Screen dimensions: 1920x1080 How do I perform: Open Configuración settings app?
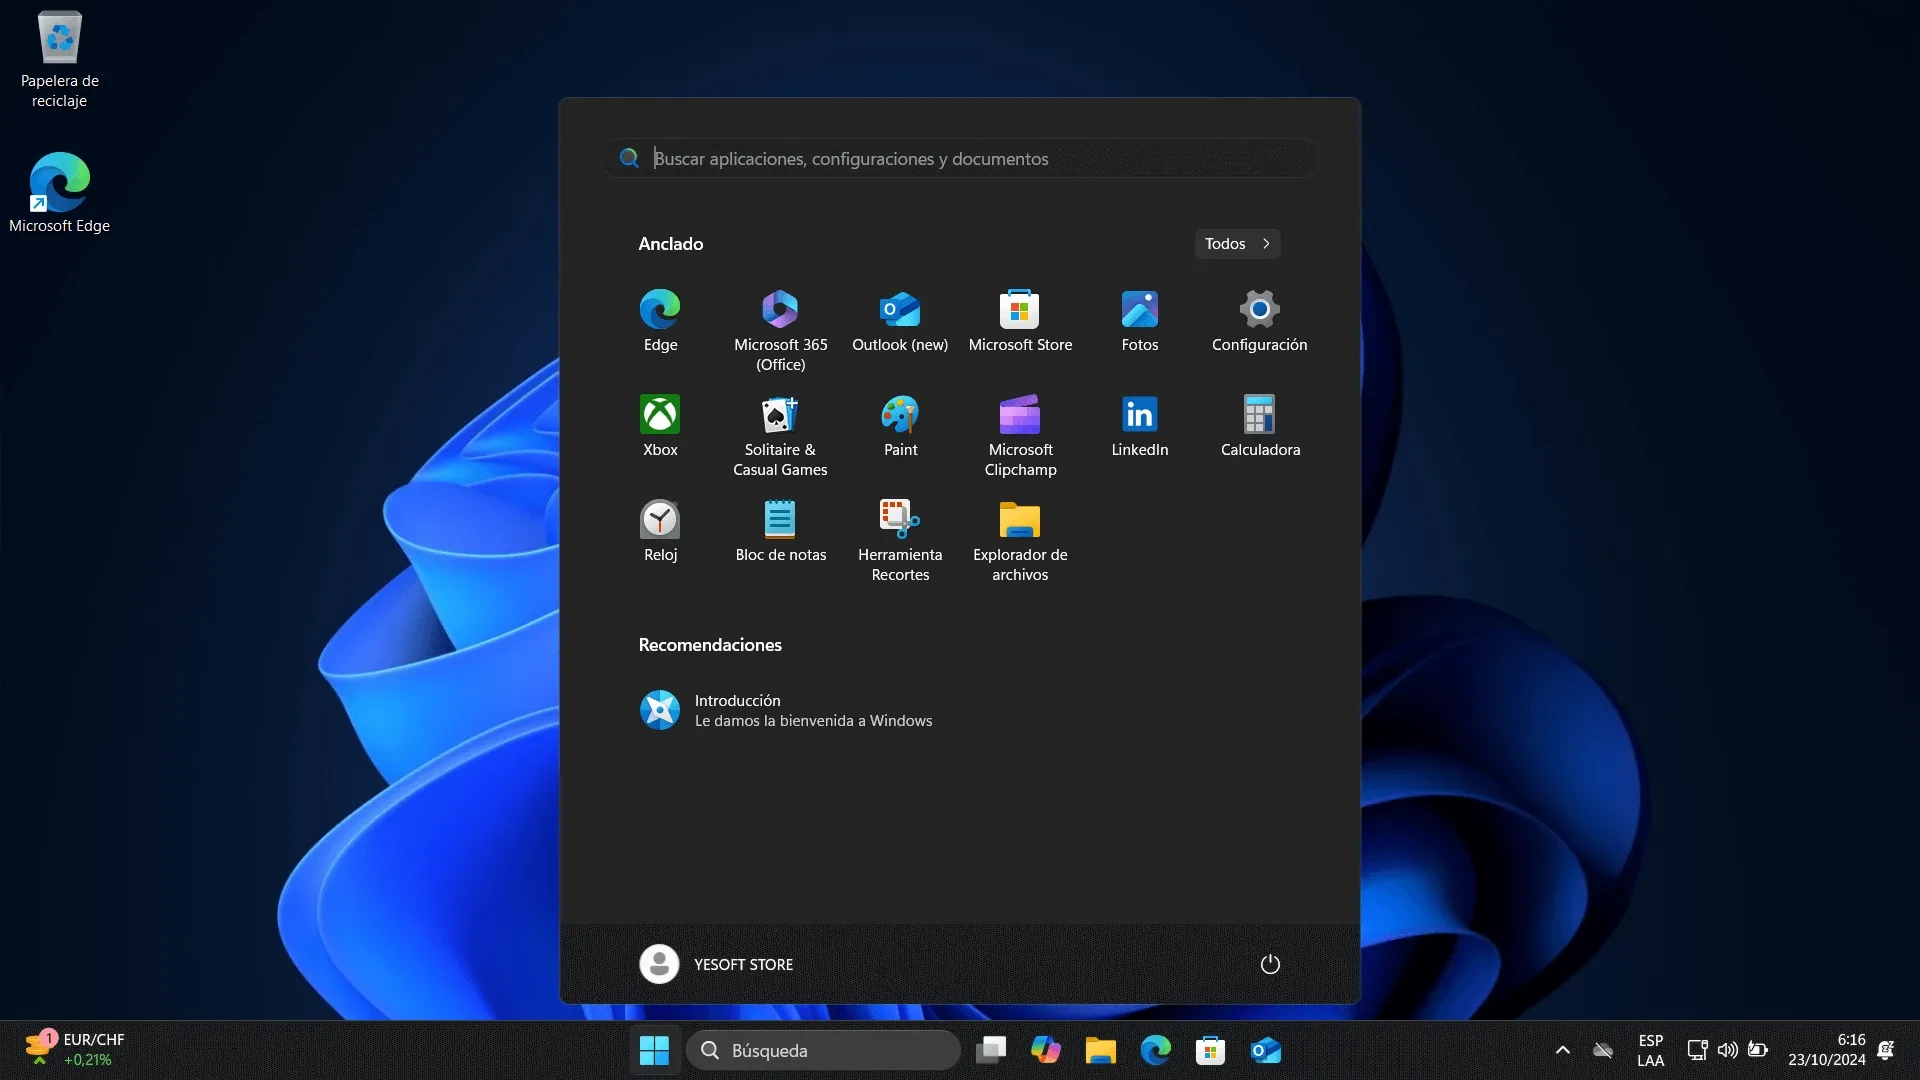[1260, 322]
